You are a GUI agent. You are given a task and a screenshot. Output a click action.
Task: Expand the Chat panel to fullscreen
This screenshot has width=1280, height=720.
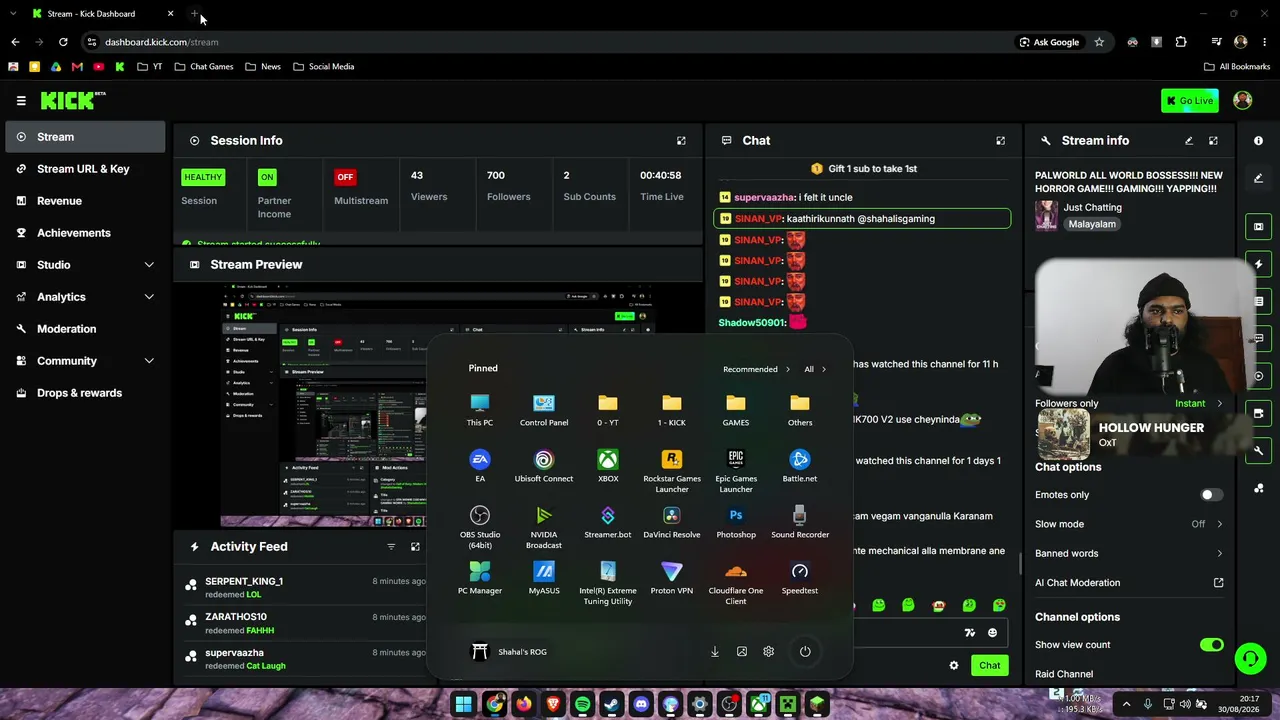(1000, 141)
